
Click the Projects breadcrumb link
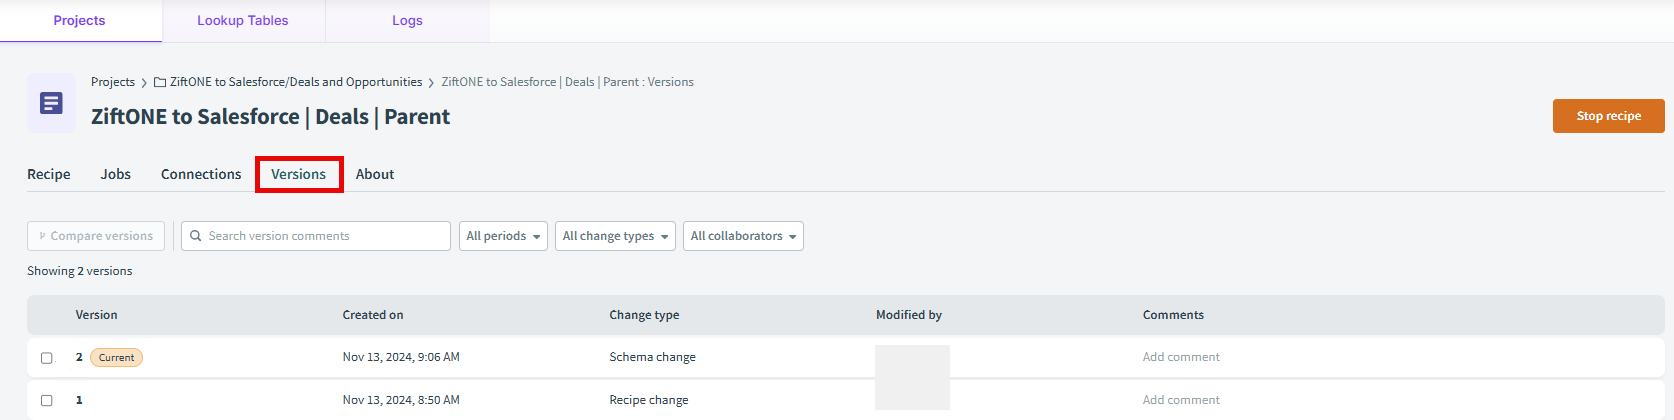pos(113,82)
